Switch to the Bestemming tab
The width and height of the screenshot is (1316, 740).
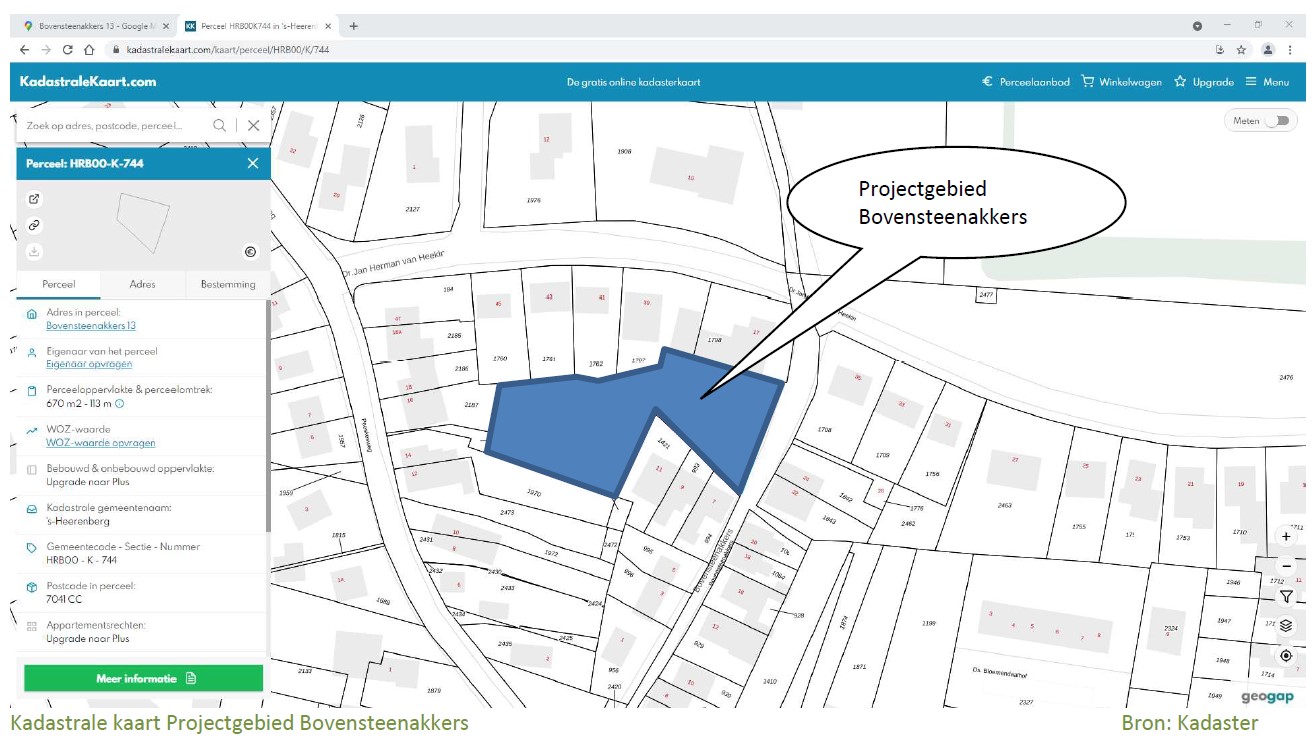[228, 284]
